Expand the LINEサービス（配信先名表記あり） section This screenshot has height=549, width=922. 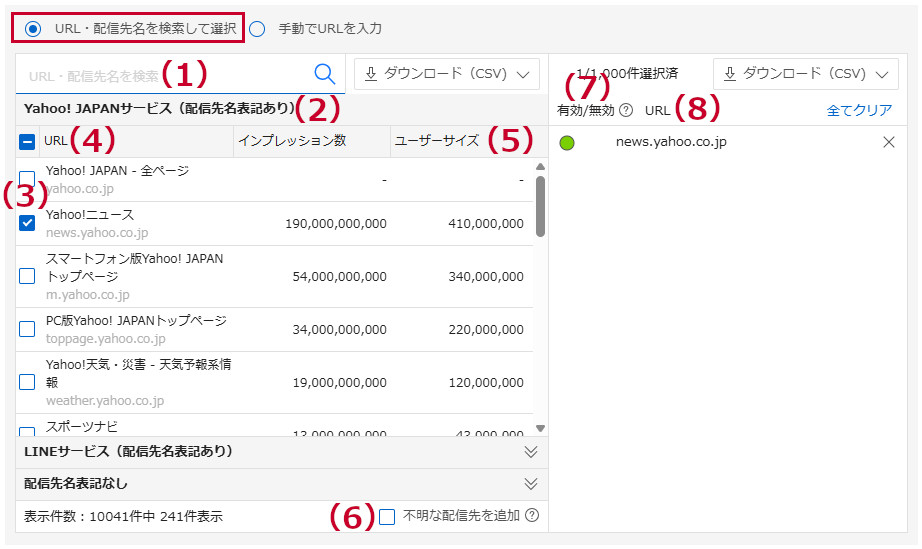pyautogui.click(x=282, y=451)
